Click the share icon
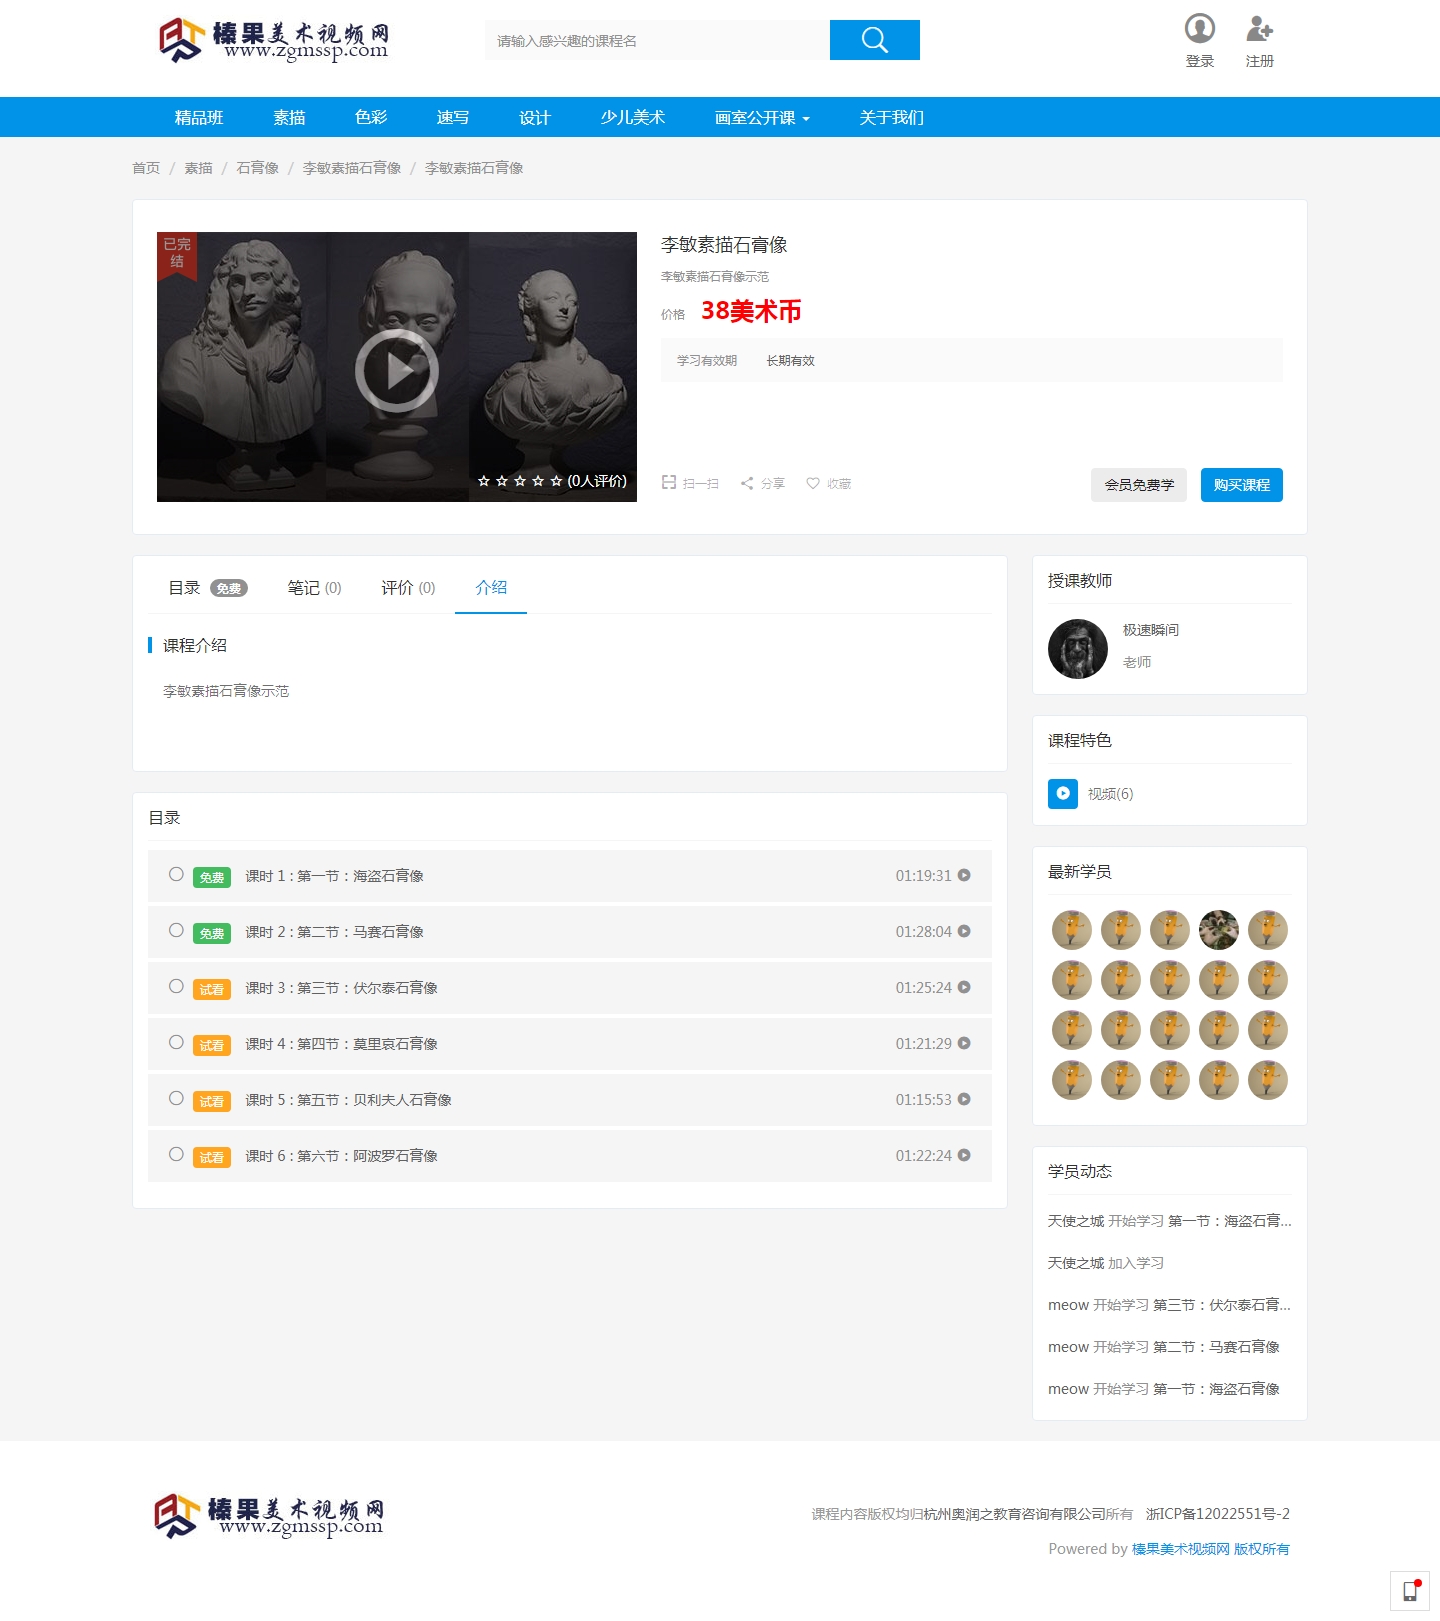The height and width of the screenshot is (1621, 1440). point(747,483)
